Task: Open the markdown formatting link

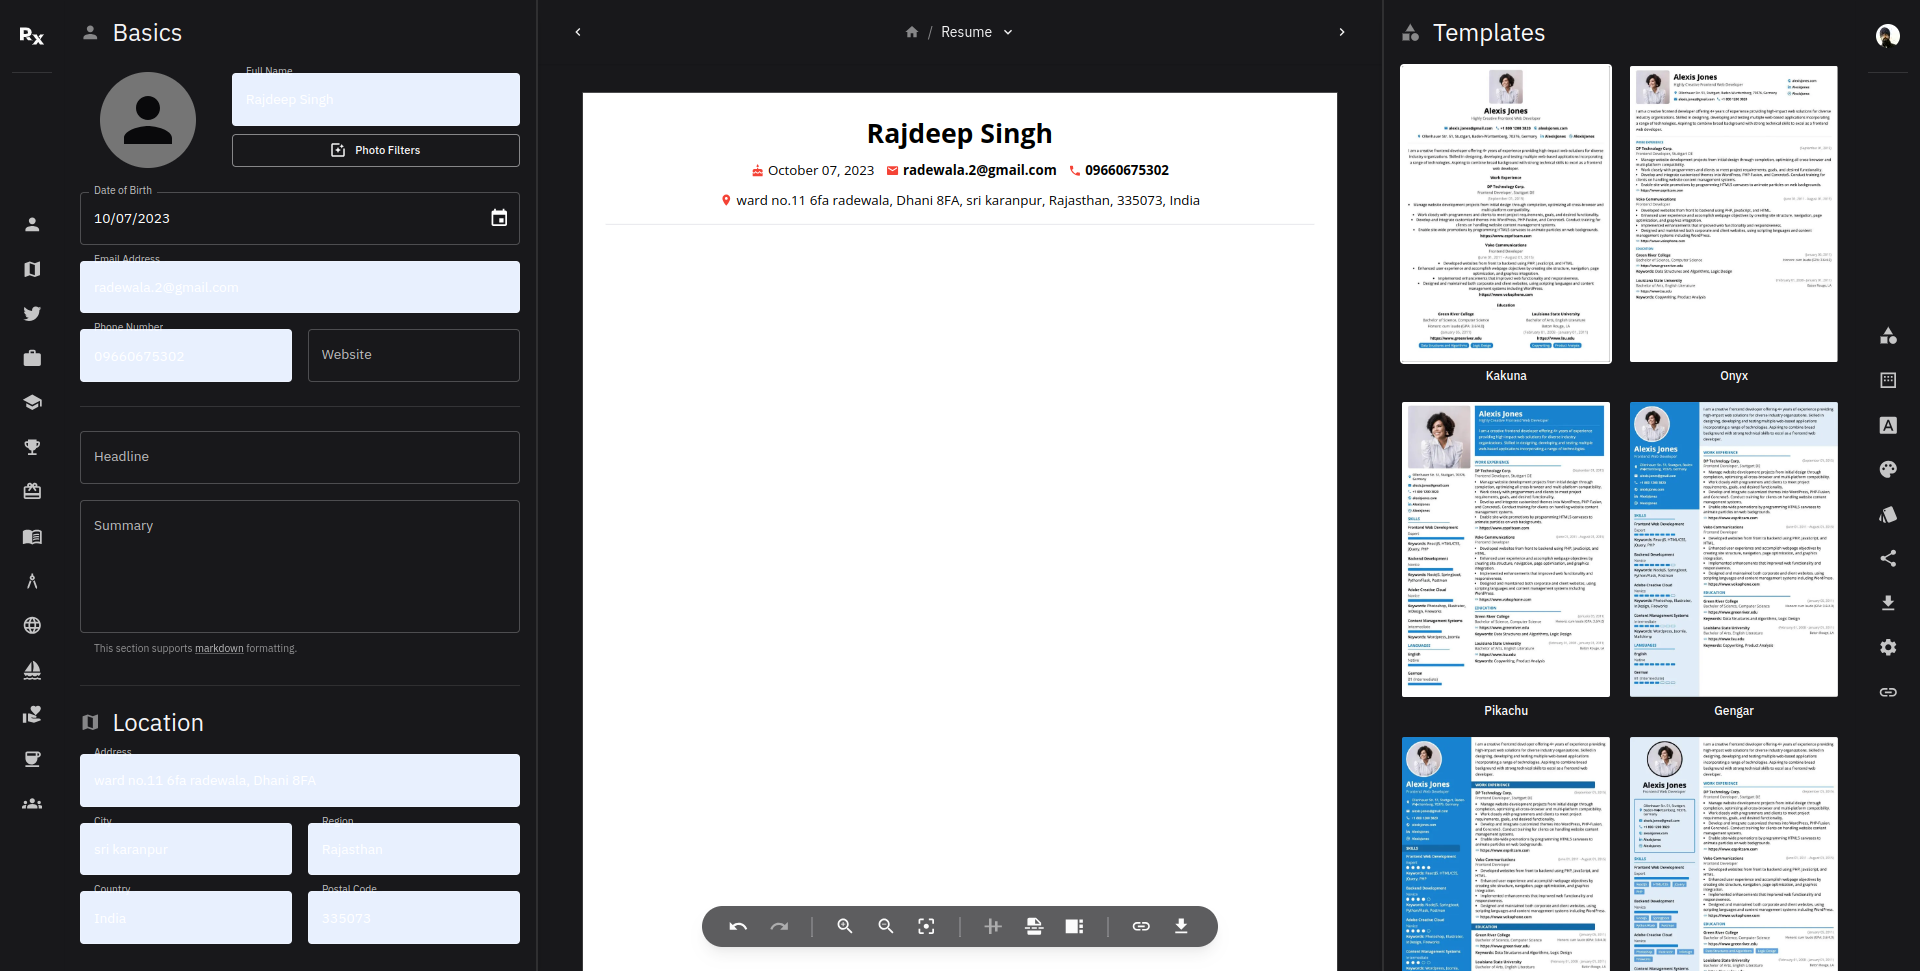Action: click(218, 648)
